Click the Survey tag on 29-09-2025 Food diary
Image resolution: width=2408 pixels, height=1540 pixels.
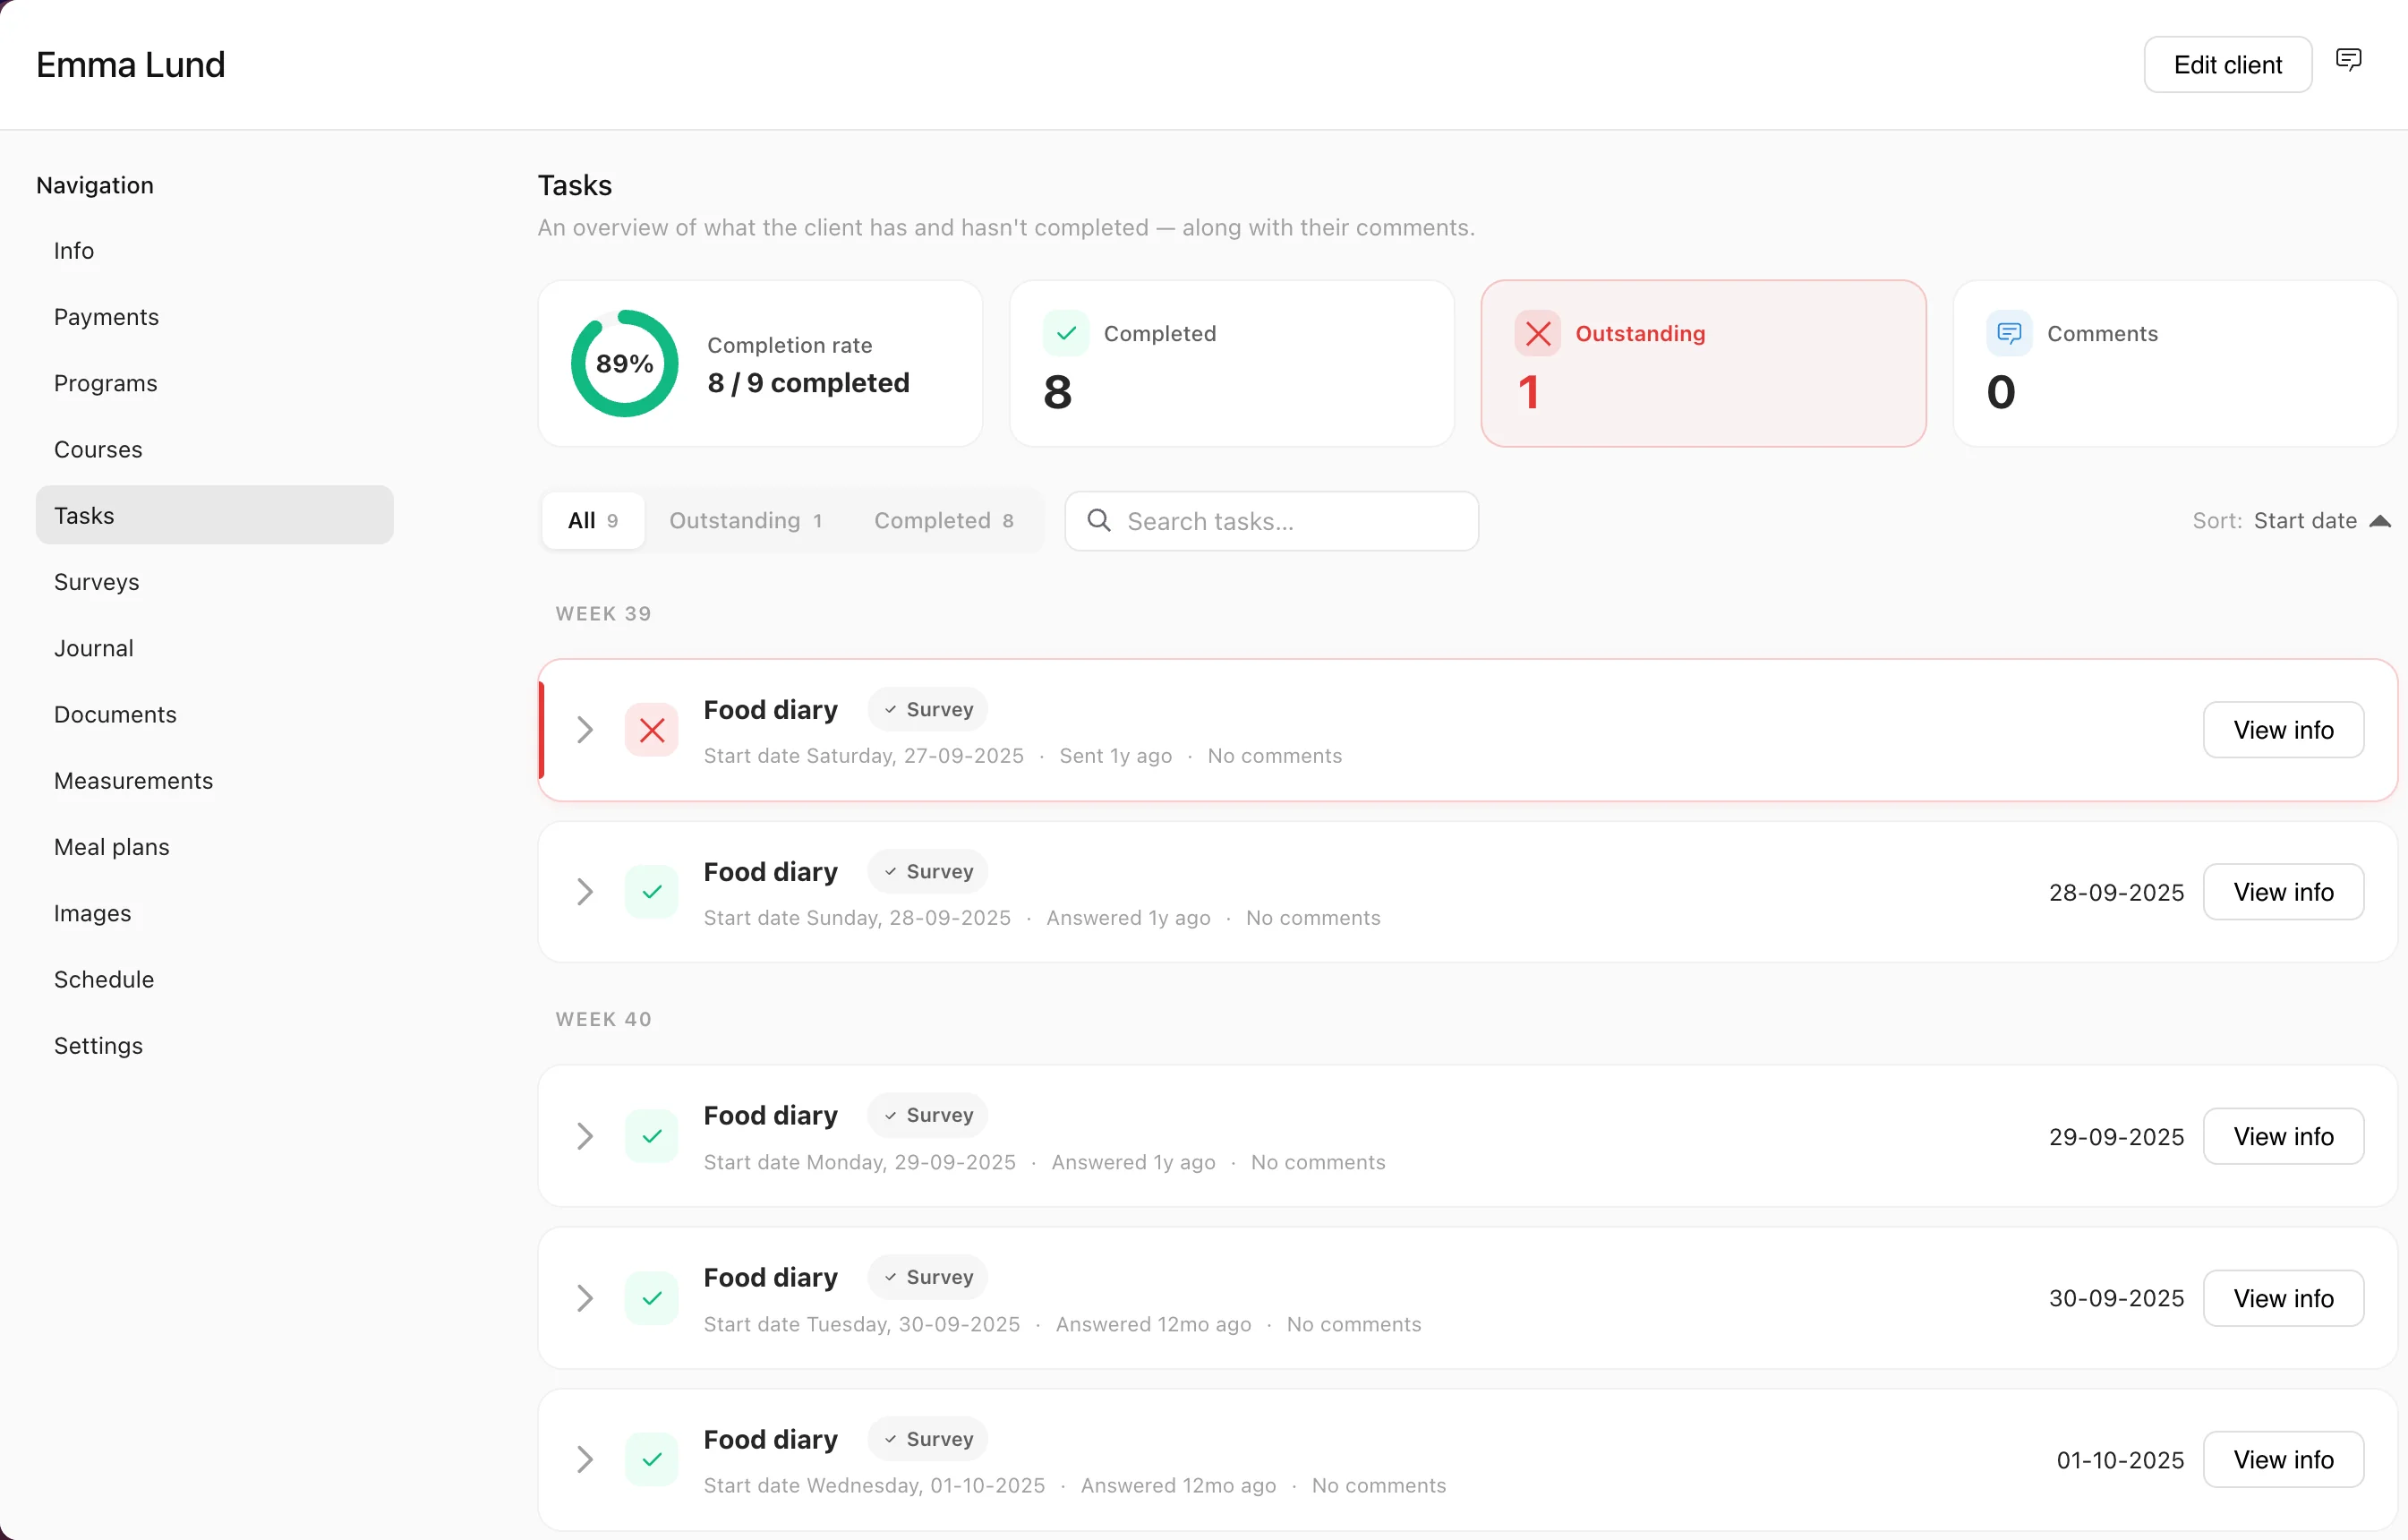pyautogui.click(x=928, y=1115)
